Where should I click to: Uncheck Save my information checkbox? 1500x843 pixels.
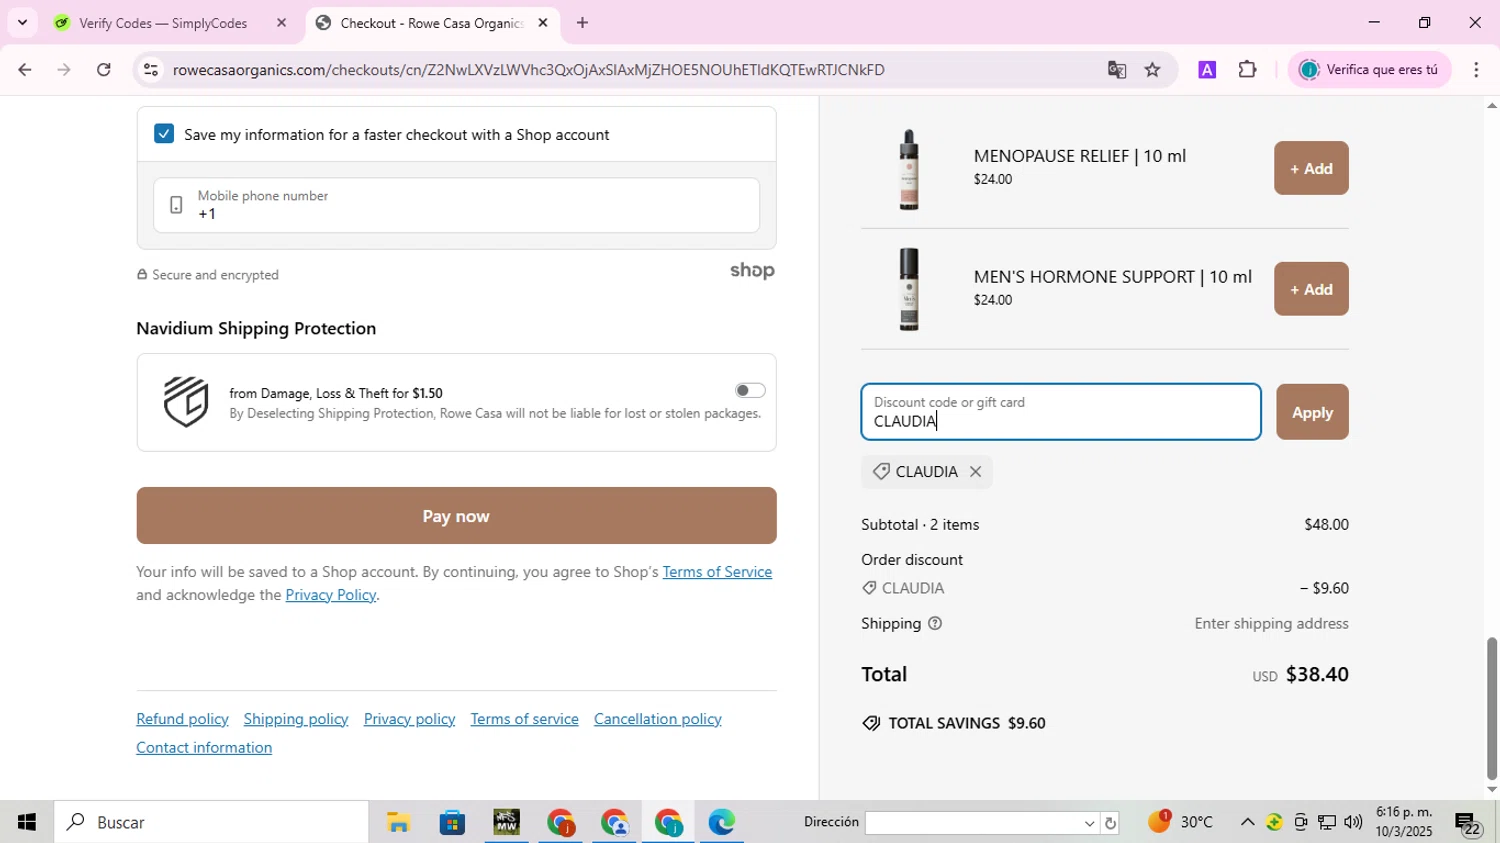[x=164, y=134]
